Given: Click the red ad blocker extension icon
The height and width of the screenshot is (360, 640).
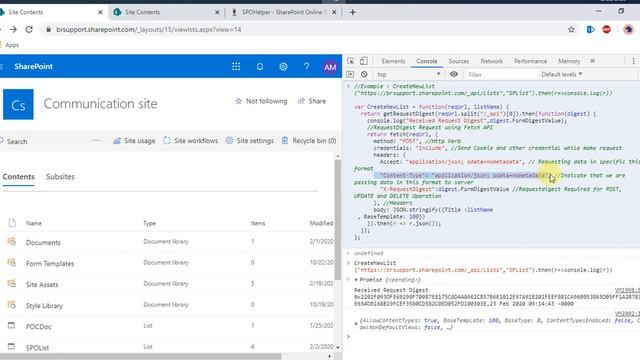Looking at the screenshot, I should tap(607, 29).
